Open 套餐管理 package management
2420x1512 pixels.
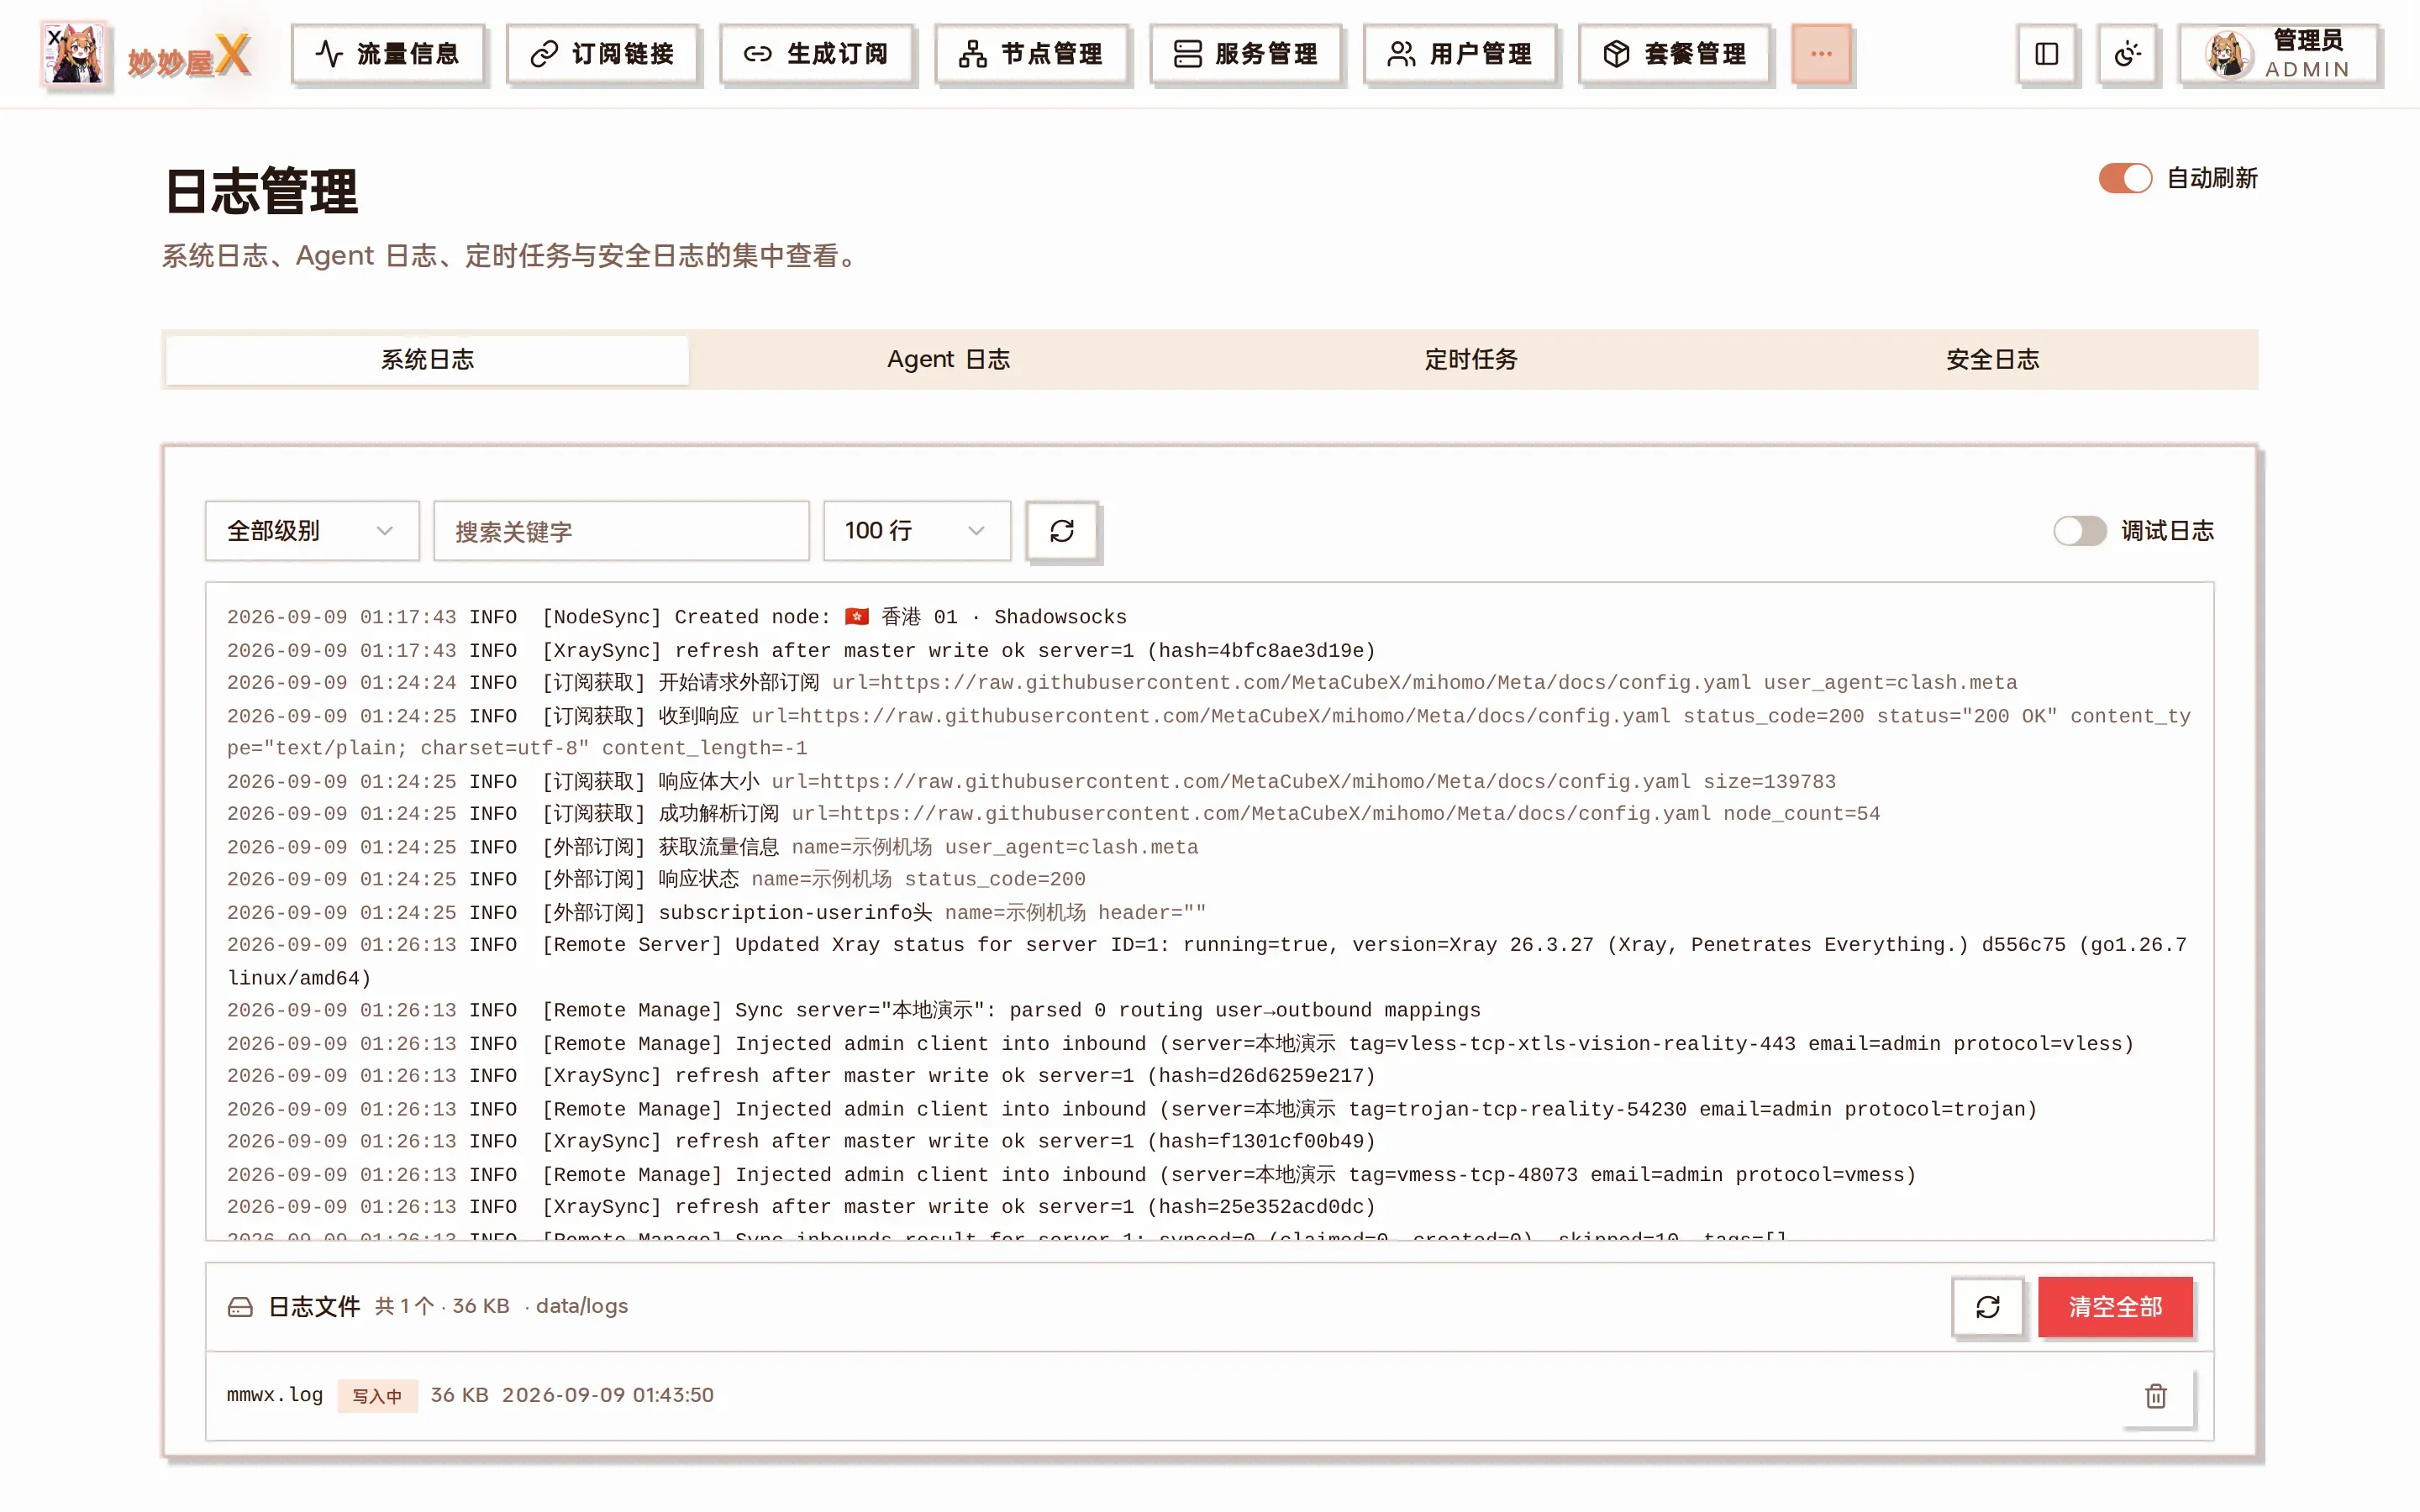point(1674,54)
